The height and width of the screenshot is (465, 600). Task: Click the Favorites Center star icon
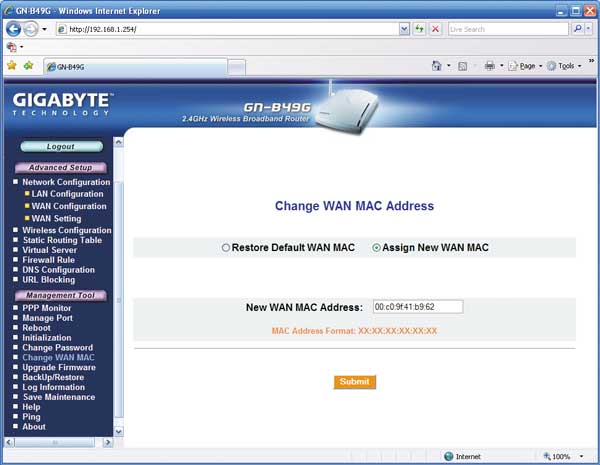click(x=12, y=66)
